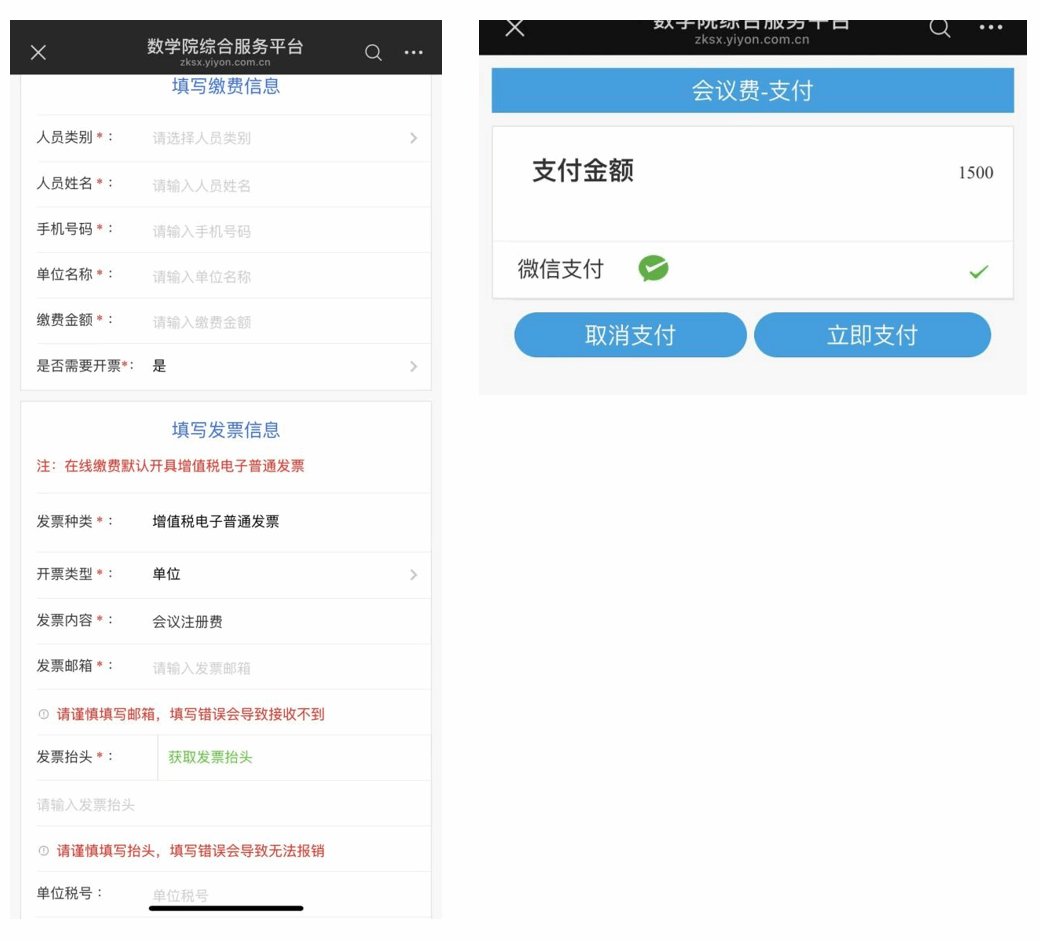This screenshot has height=940, width=1040.
Task: Select the green checkmark for WeChat Pay
Action: point(978,271)
